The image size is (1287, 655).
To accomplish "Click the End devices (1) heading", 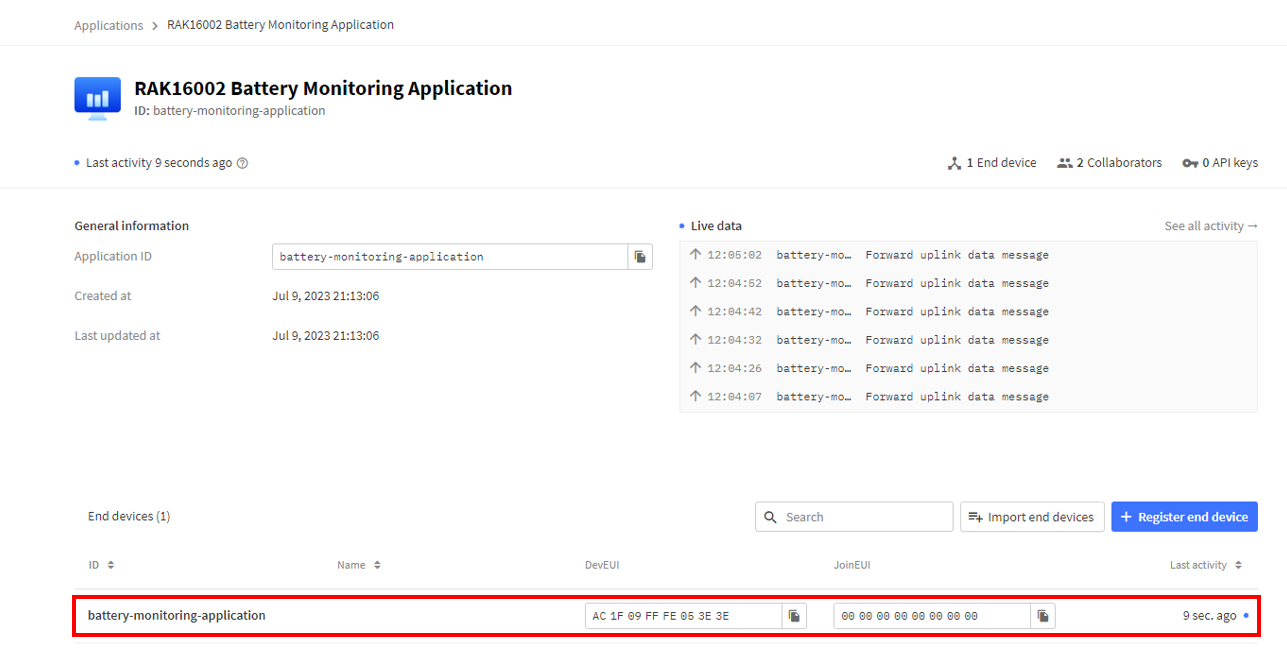I will [x=129, y=517].
